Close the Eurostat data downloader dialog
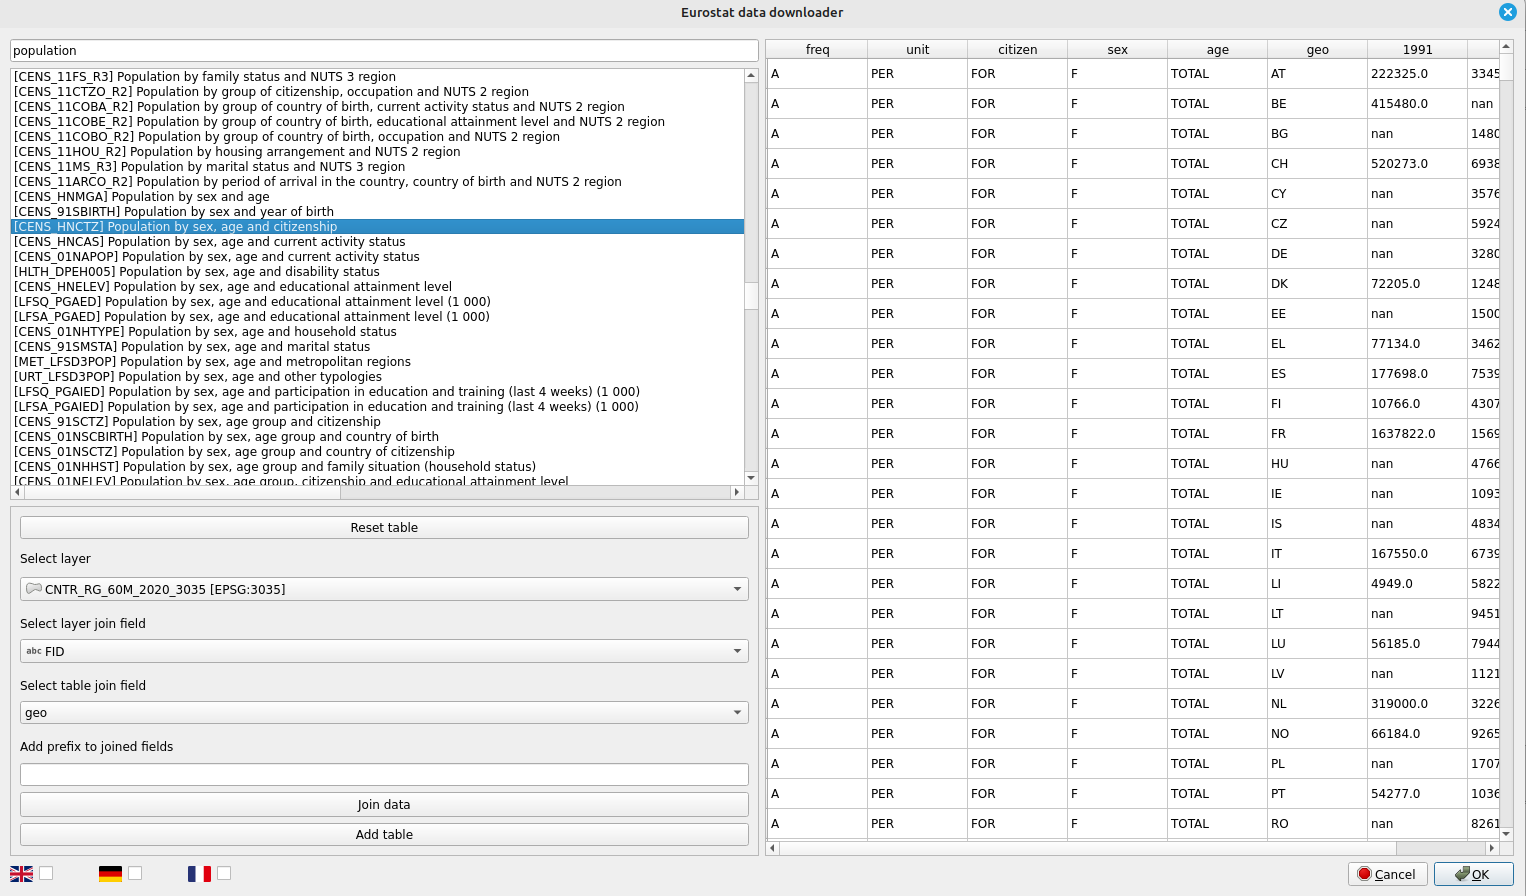This screenshot has height=896, width=1526. (x=1508, y=12)
